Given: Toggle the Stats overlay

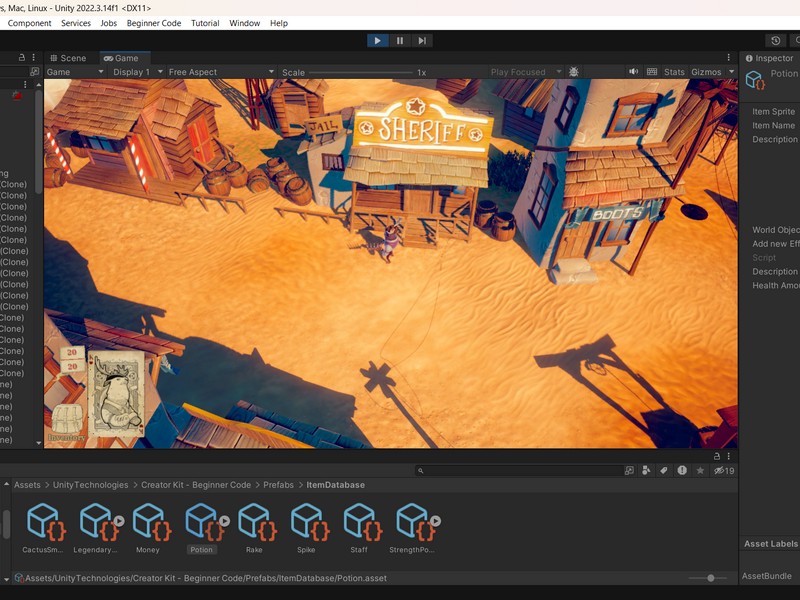Looking at the screenshot, I should (x=674, y=72).
